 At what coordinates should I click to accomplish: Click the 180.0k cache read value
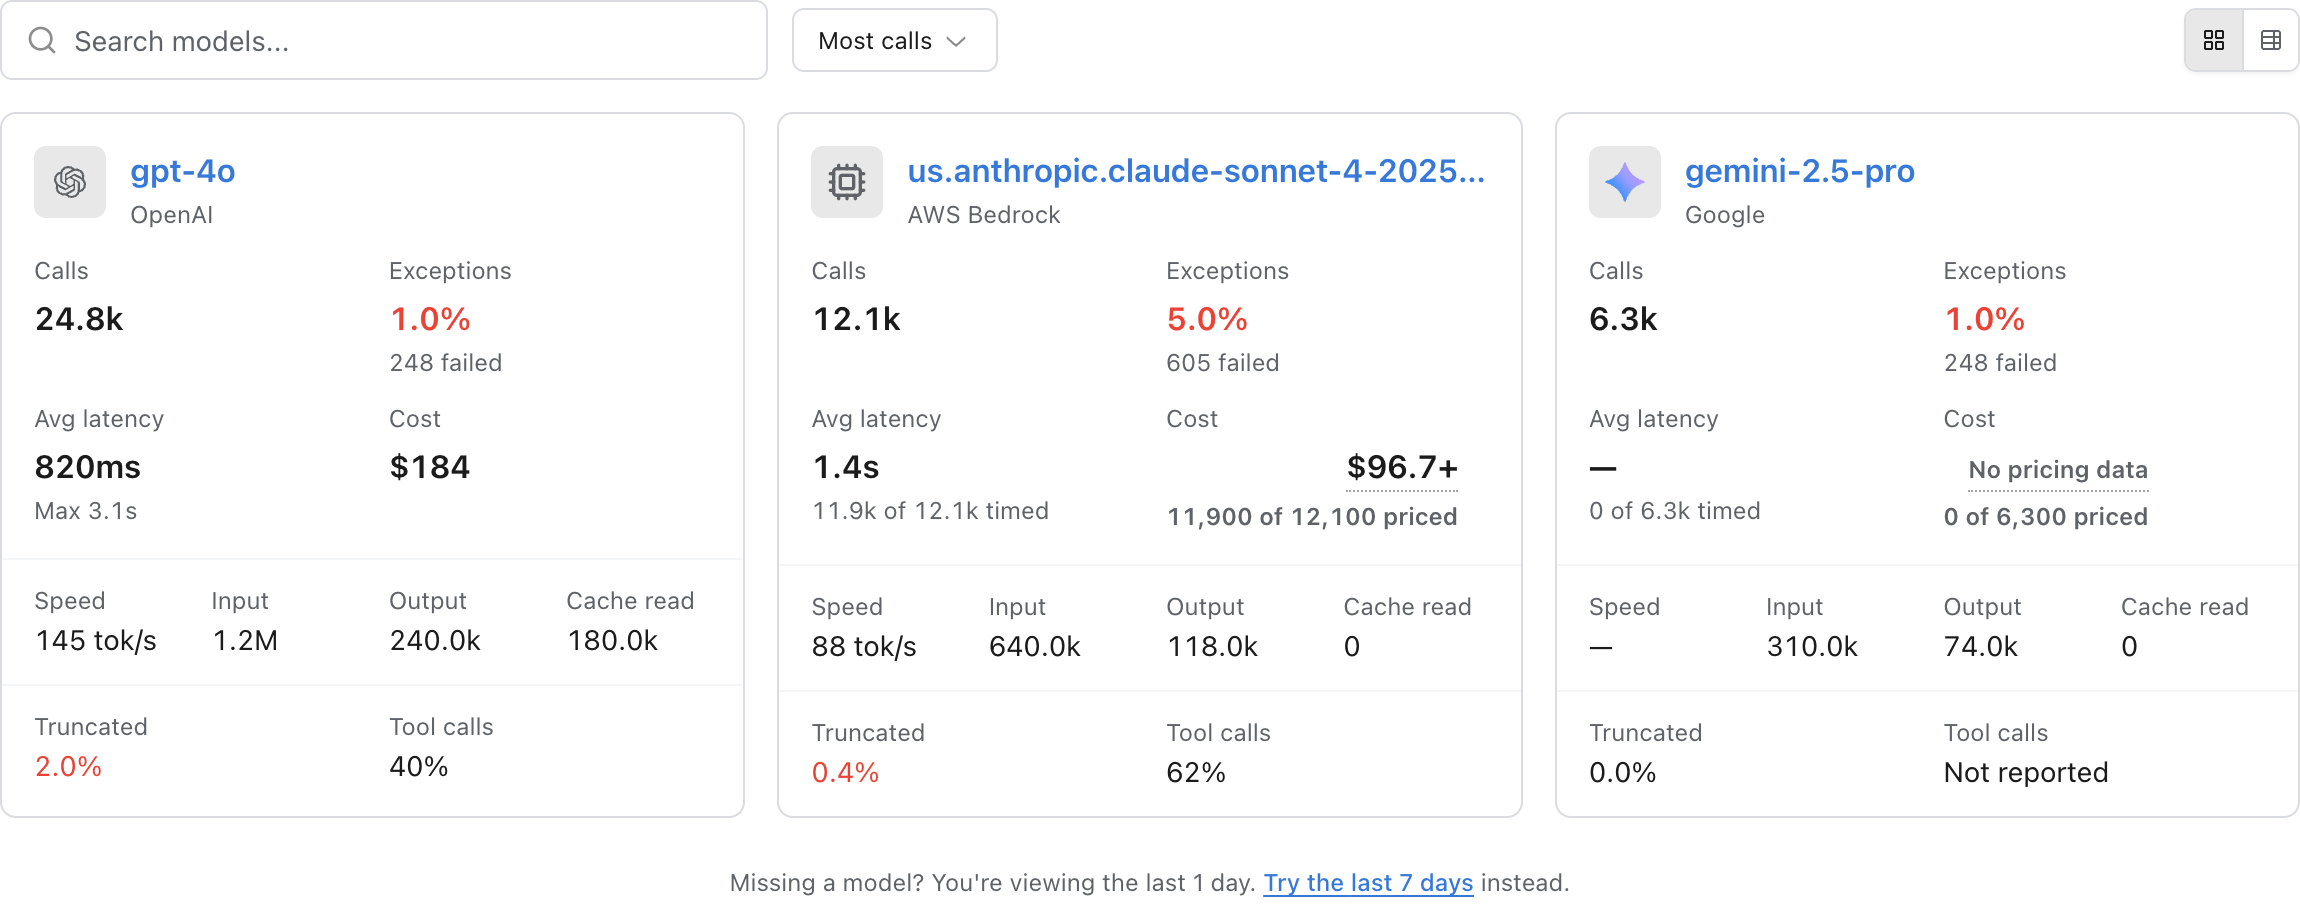point(612,641)
